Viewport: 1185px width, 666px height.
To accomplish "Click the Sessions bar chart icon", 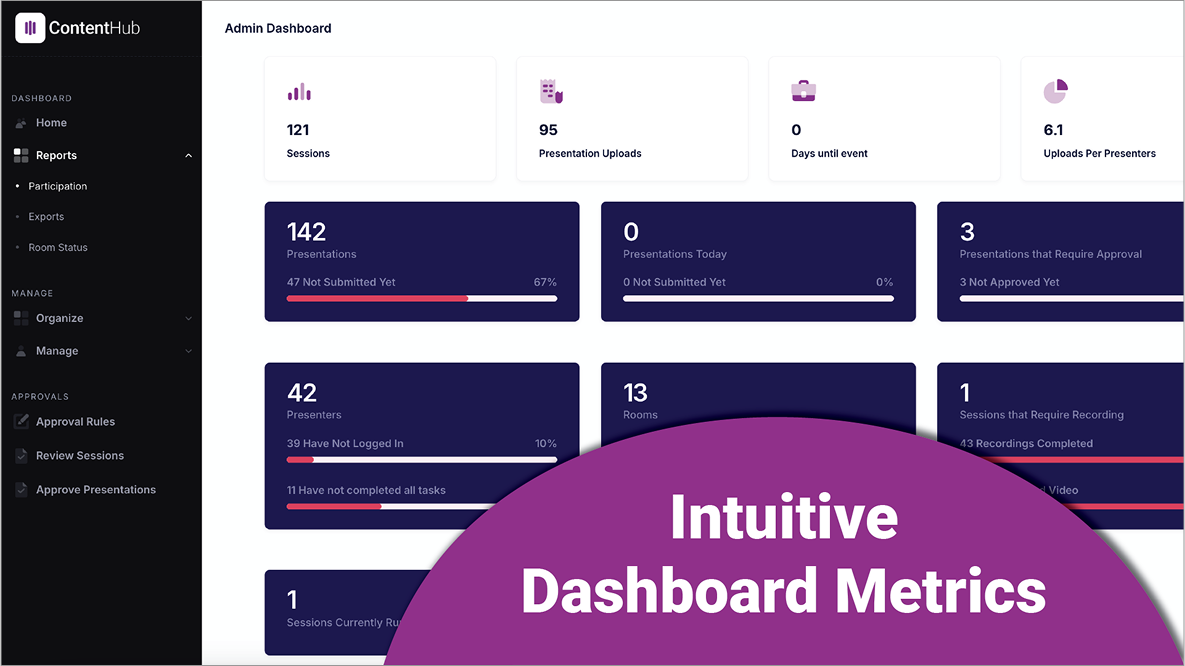I will pyautogui.click(x=299, y=92).
